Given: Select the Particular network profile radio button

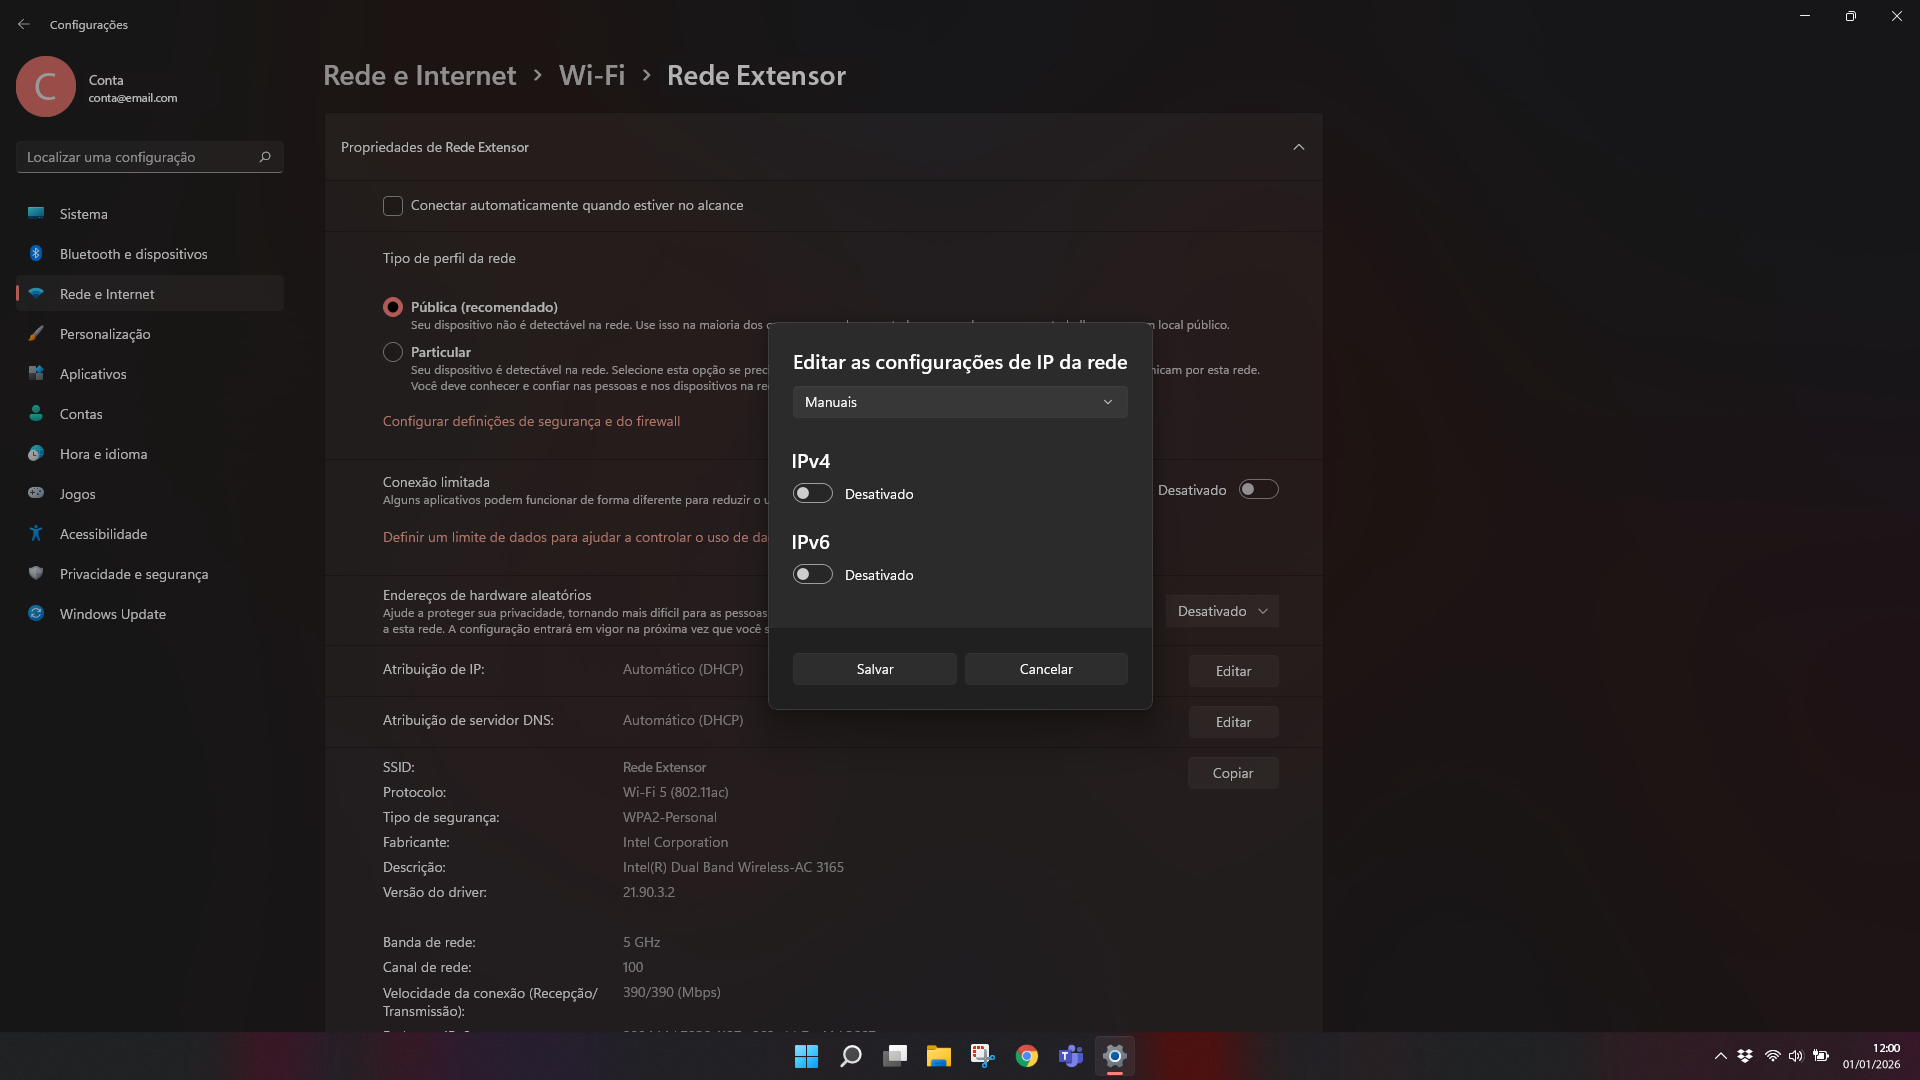Looking at the screenshot, I should (393, 352).
